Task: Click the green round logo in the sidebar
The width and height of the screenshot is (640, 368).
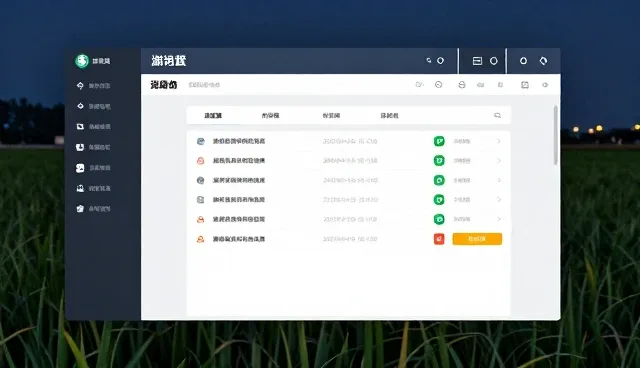Action: click(x=82, y=61)
